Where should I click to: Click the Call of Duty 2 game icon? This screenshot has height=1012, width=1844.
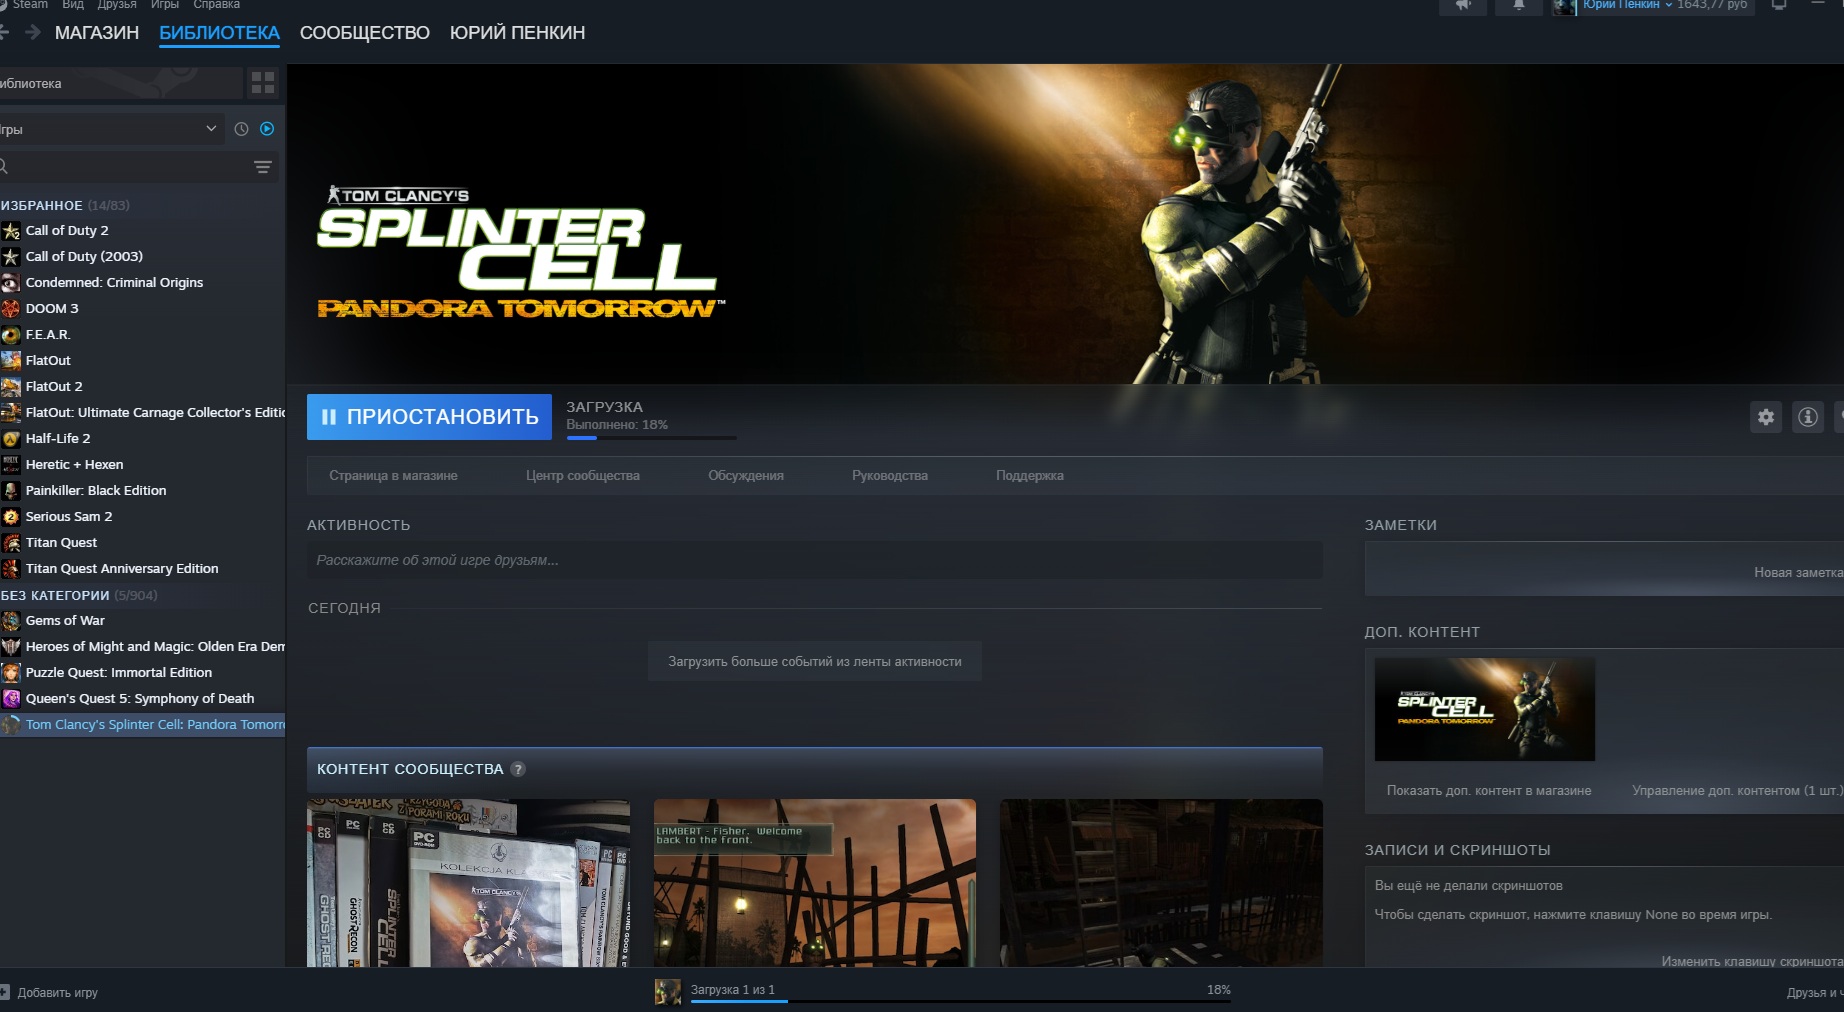(11, 231)
